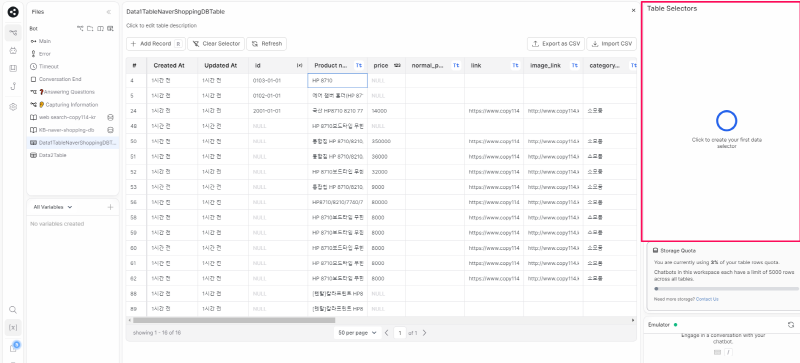This screenshot has height=363, width=800.
Task: Click the image_link column type icon
Action: pyautogui.click(x=574, y=65)
